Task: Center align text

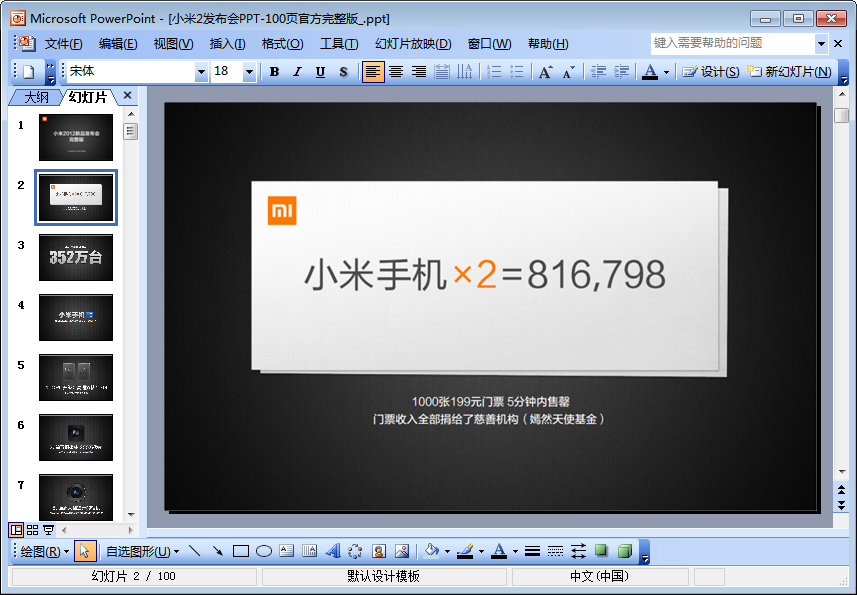Action: (396, 72)
